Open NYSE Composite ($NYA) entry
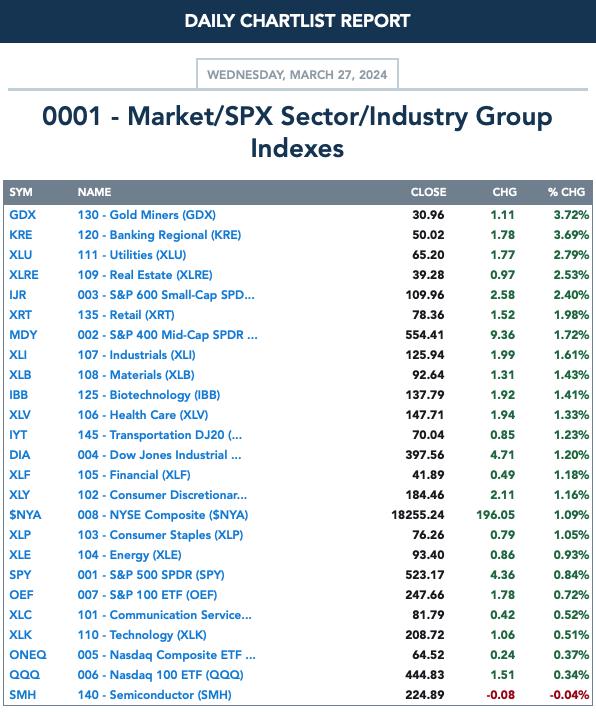This screenshot has height=712, width=596. click(x=163, y=514)
